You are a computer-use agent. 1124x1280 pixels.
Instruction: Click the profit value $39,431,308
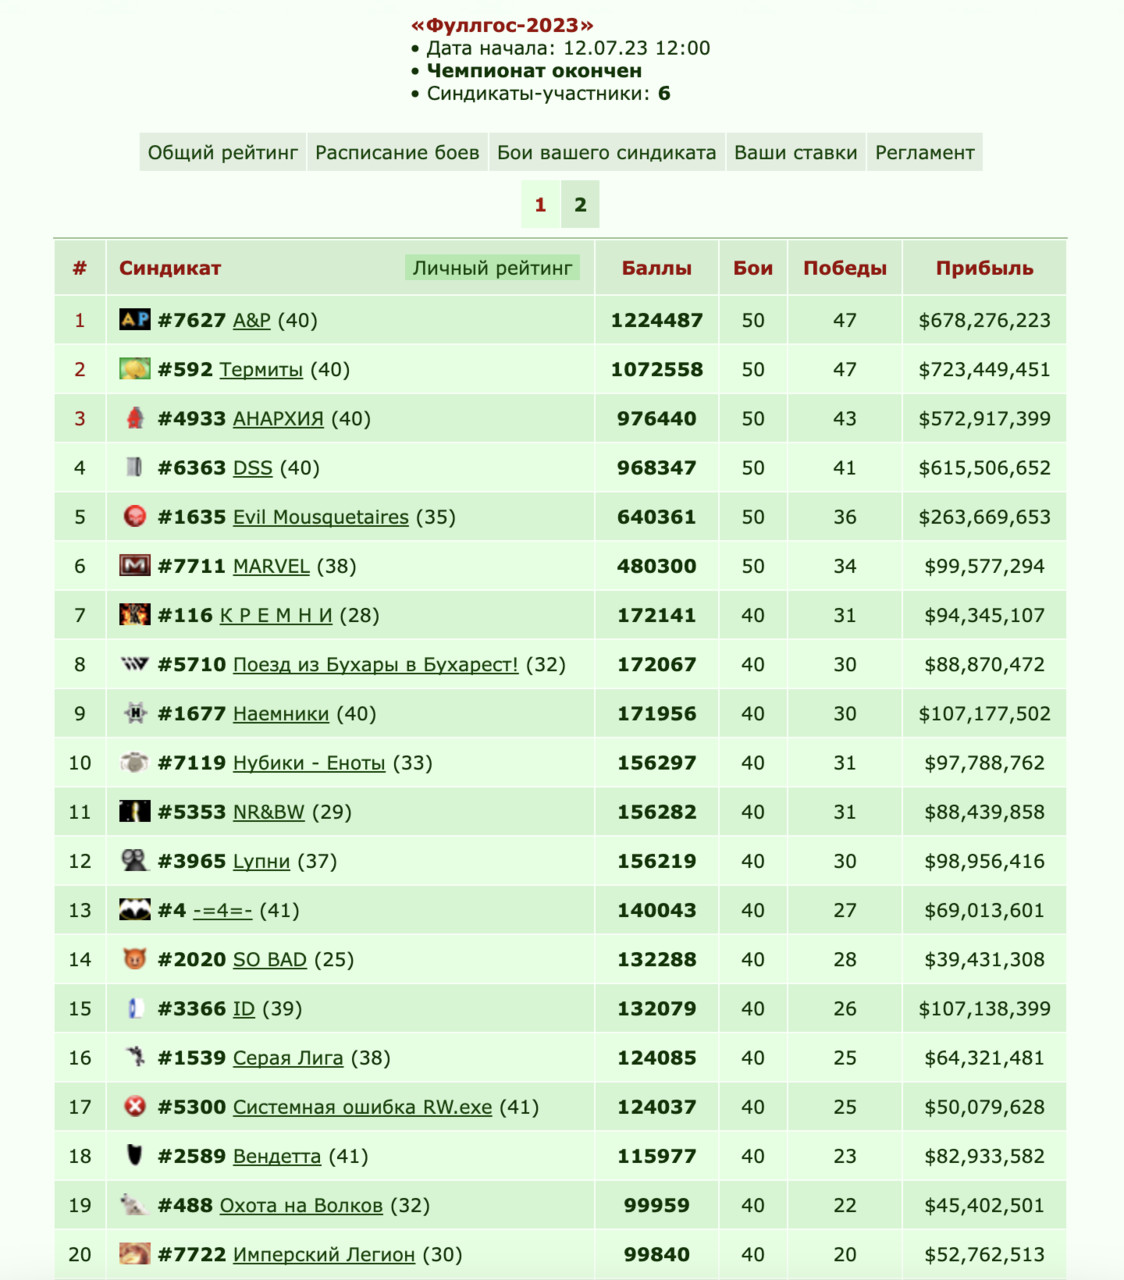pyautogui.click(x=985, y=959)
